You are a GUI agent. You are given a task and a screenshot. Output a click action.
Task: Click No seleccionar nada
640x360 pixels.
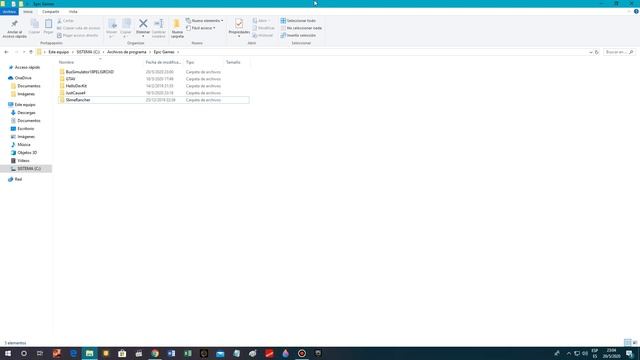tap(301, 28)
